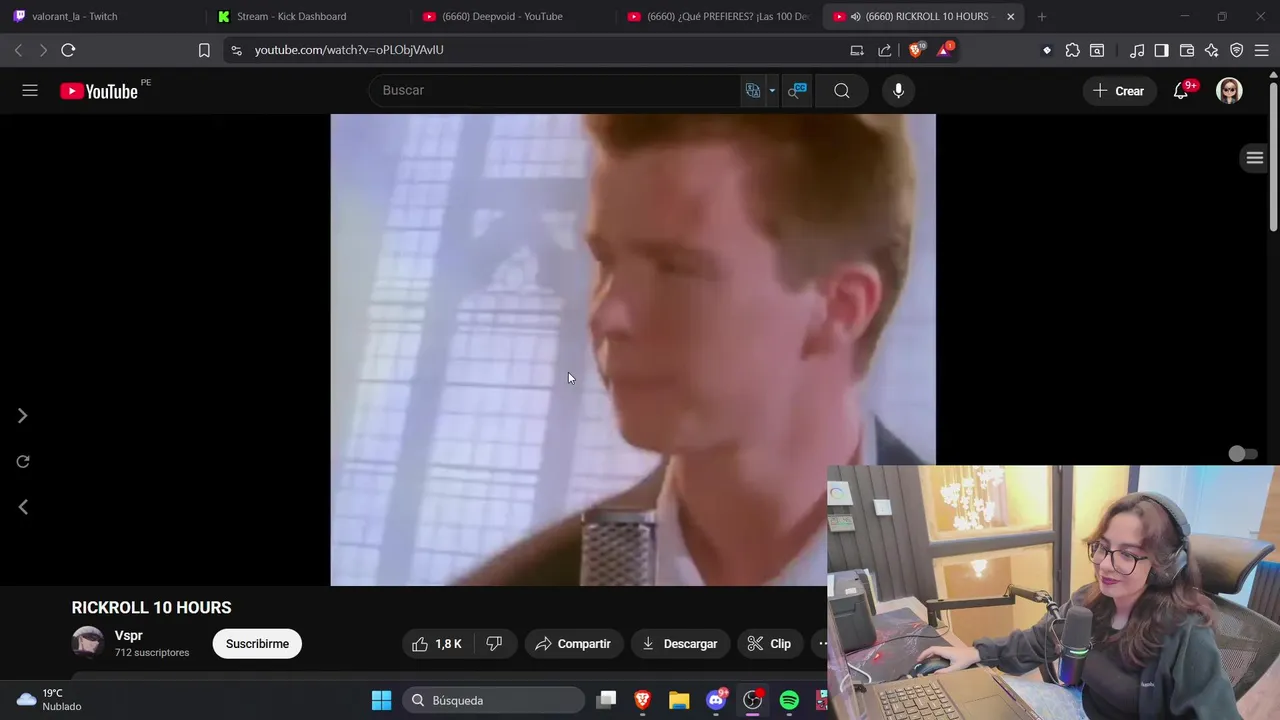Open File Explorer from the taskbar
1280x720 pixels.
tap(679, 700)
